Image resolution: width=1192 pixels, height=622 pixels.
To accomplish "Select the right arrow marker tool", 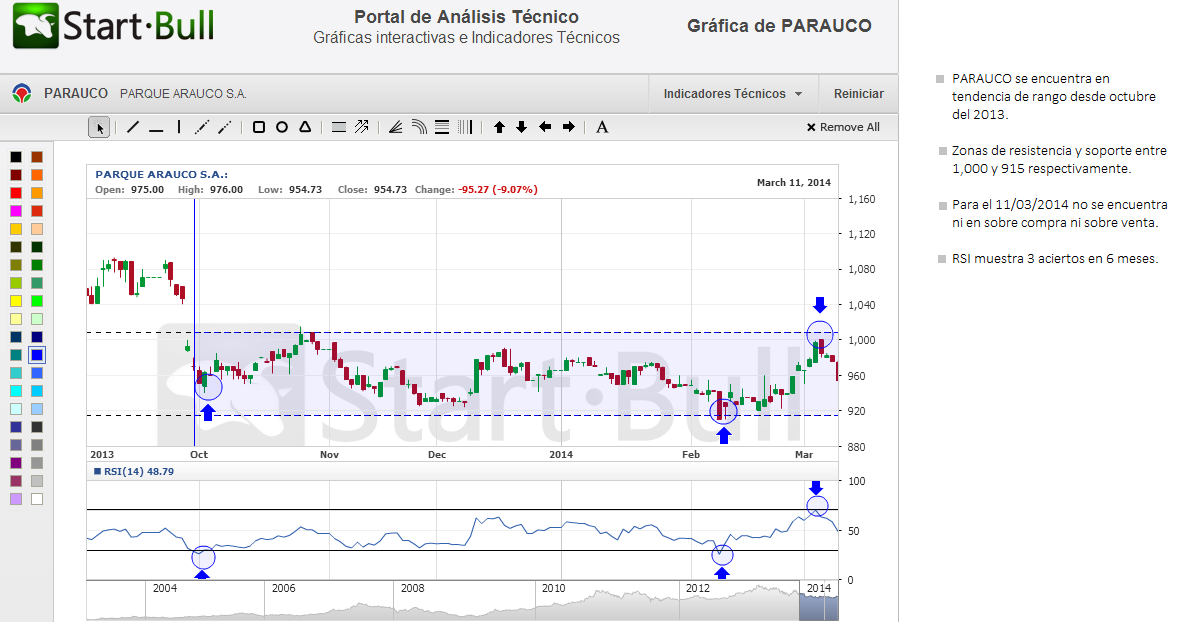I will click(x=569, y=127).
